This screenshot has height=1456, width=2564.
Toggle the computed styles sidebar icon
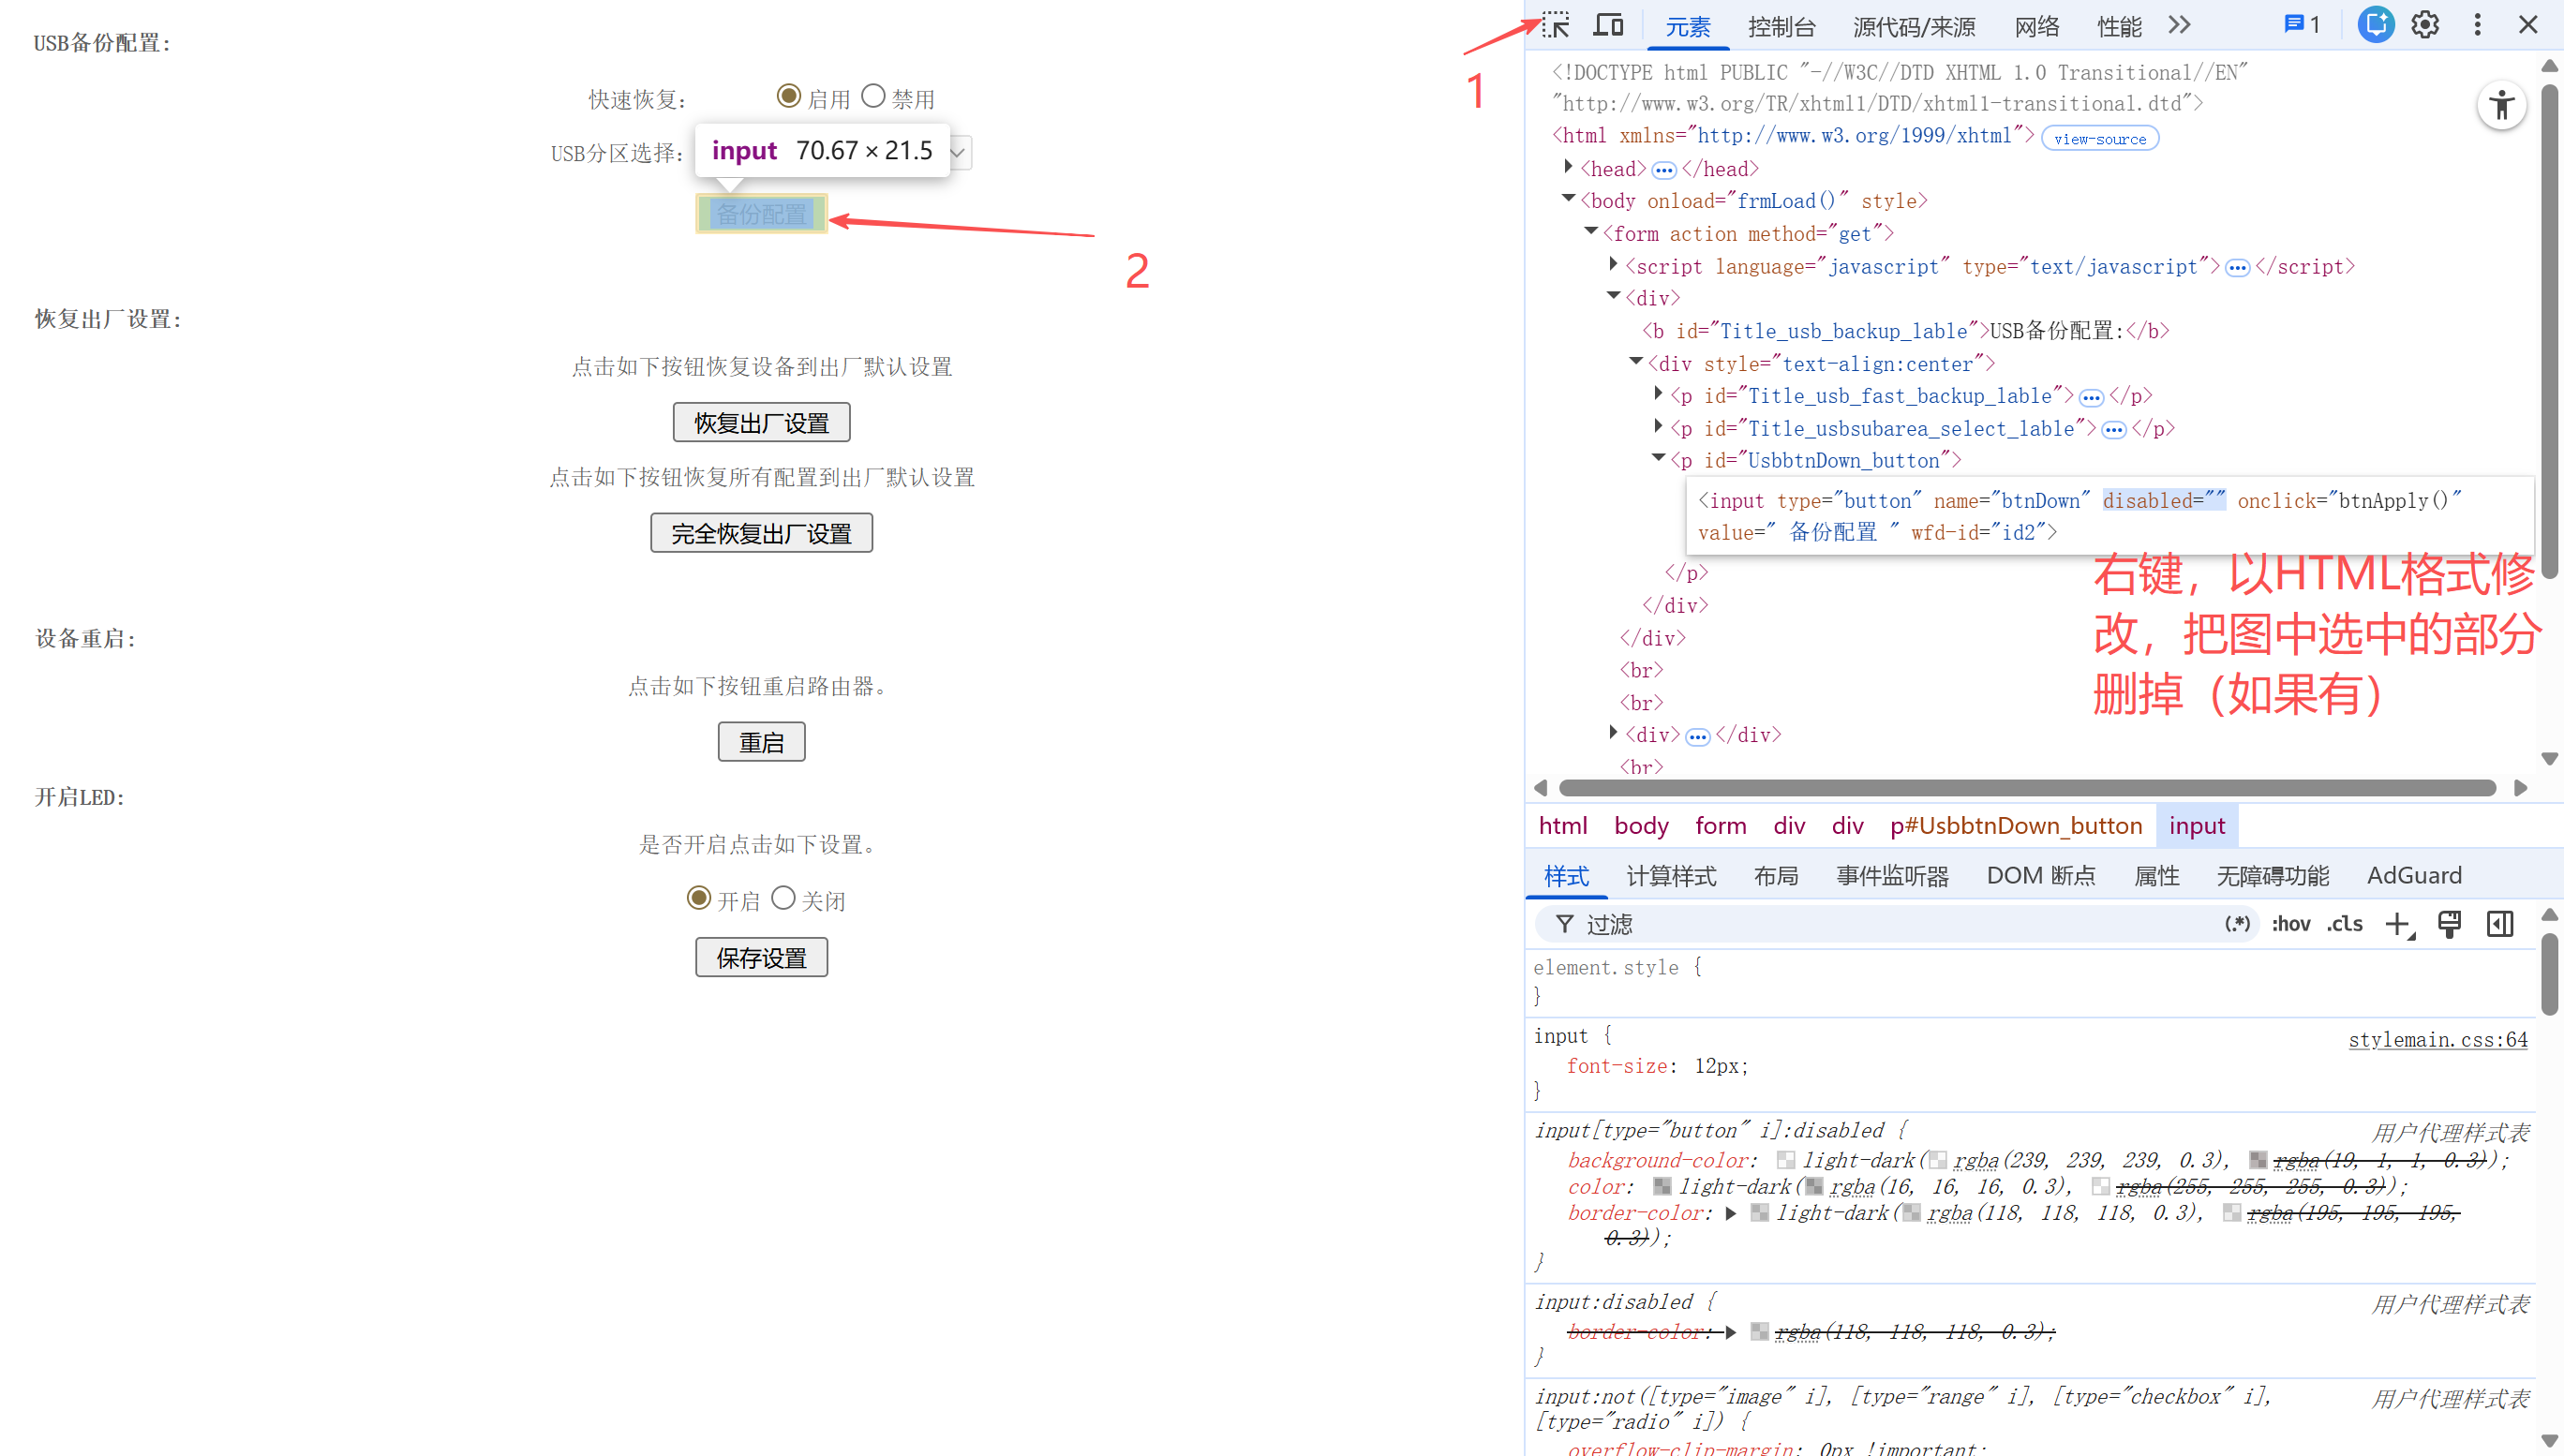click(2499, 924)
